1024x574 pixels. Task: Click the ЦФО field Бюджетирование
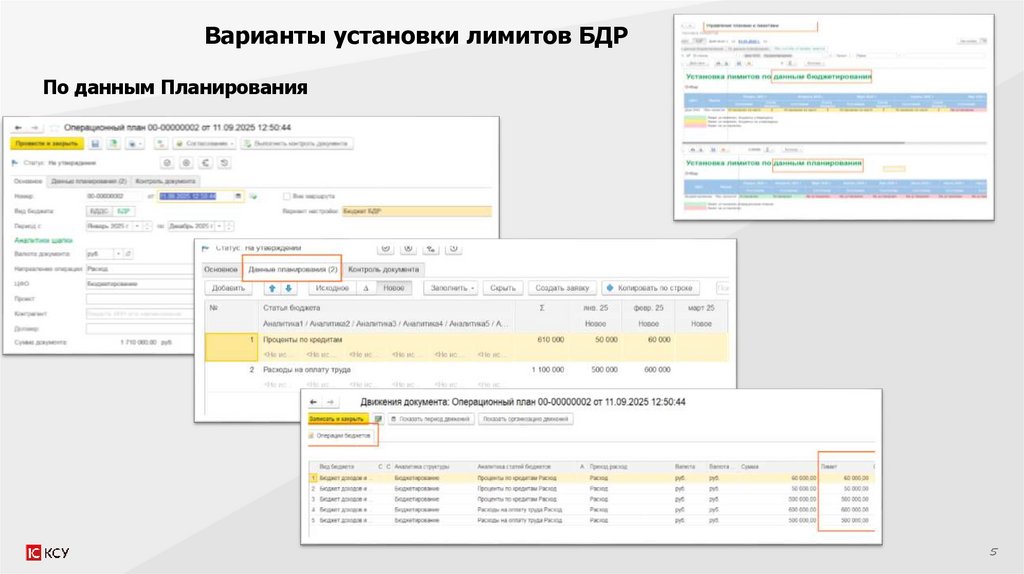tap(140, 283)
